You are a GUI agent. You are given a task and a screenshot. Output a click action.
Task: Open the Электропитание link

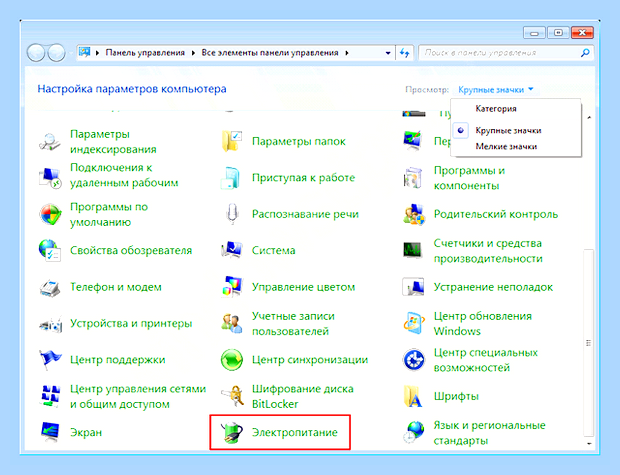pyautogui.click(x=295, y=432)
